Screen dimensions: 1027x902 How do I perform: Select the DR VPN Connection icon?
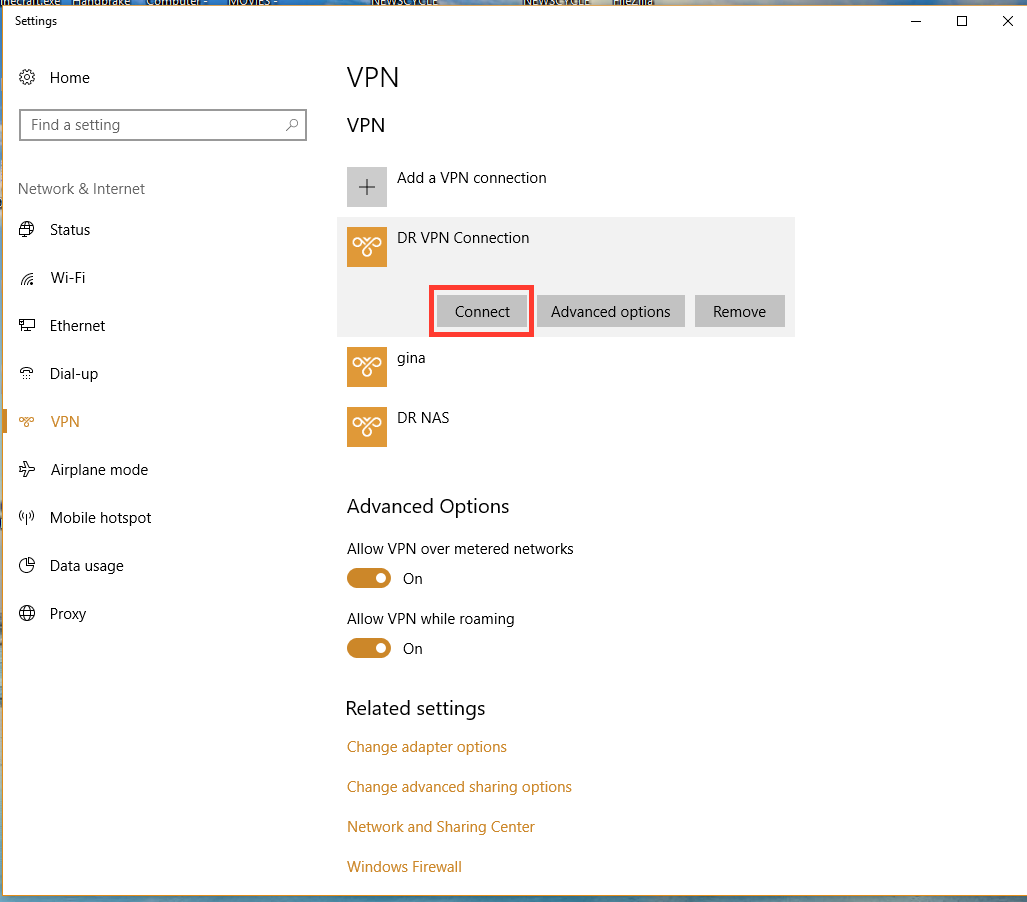367,247
